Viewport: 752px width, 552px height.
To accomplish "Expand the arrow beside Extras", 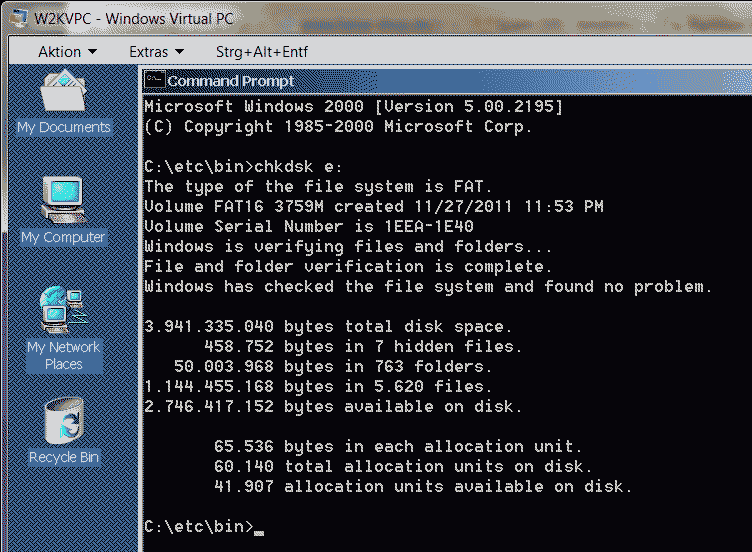I will tap(179, 51).
